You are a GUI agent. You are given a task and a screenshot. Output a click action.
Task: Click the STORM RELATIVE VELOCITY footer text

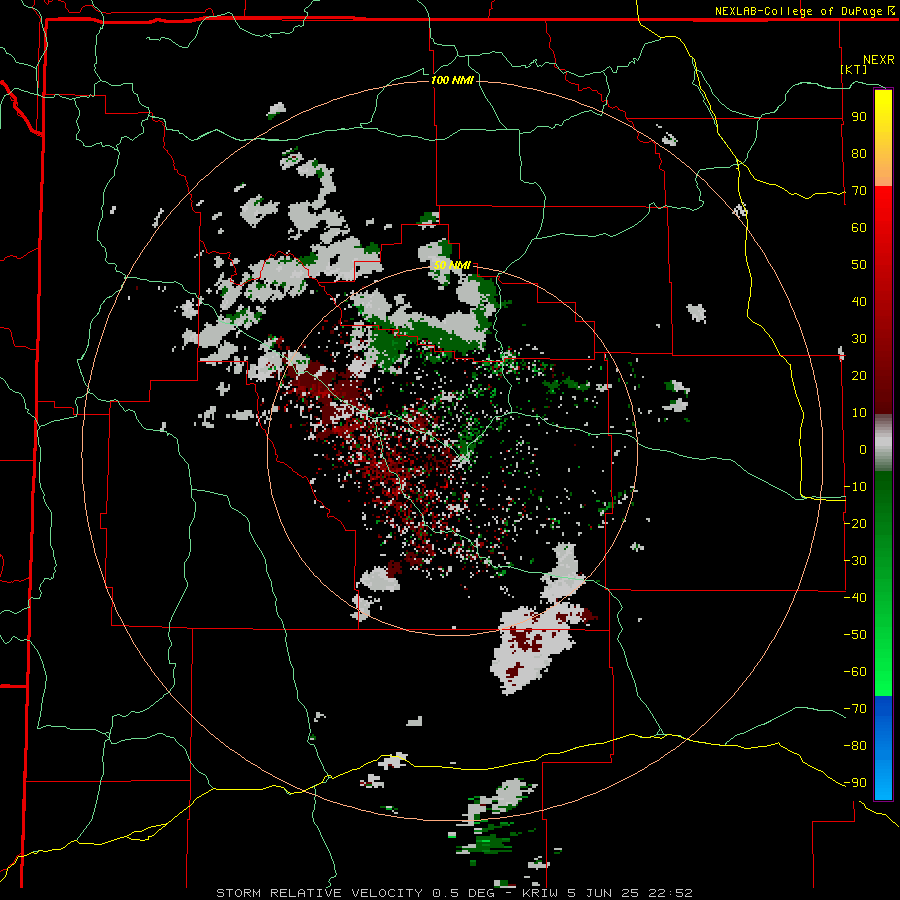point(319,893)
